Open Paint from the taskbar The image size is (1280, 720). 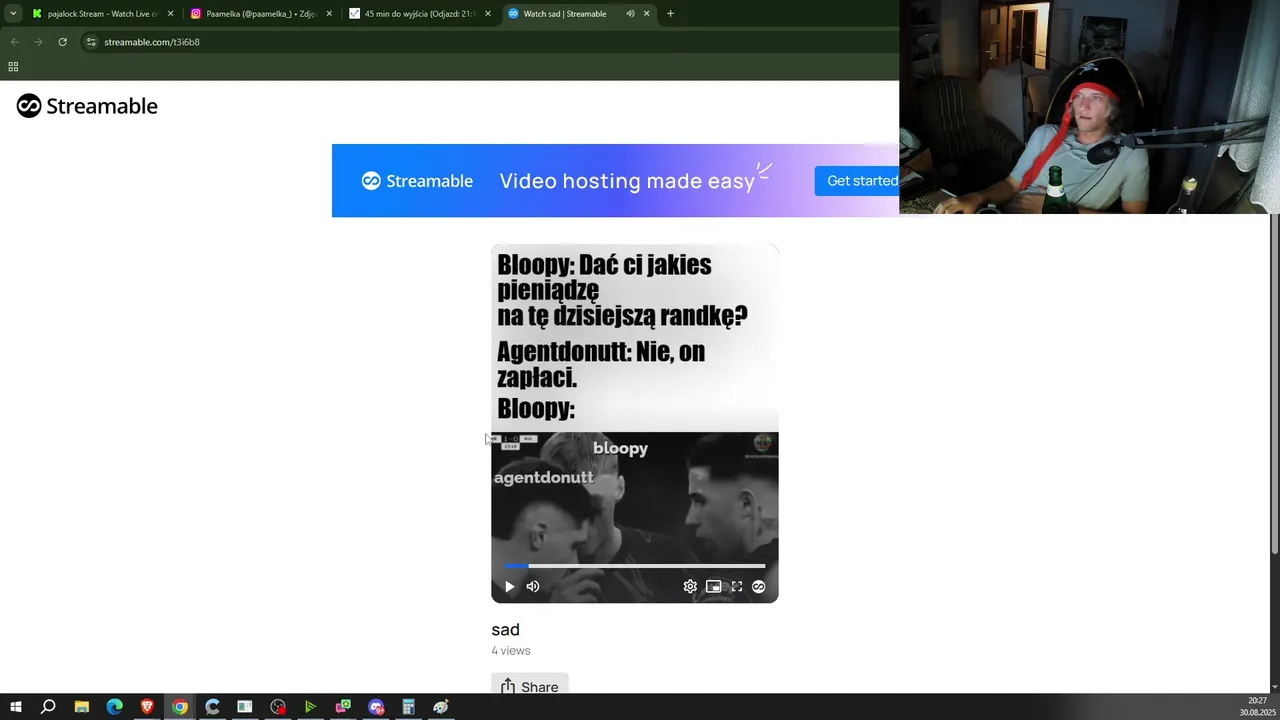tap(441, 707)
